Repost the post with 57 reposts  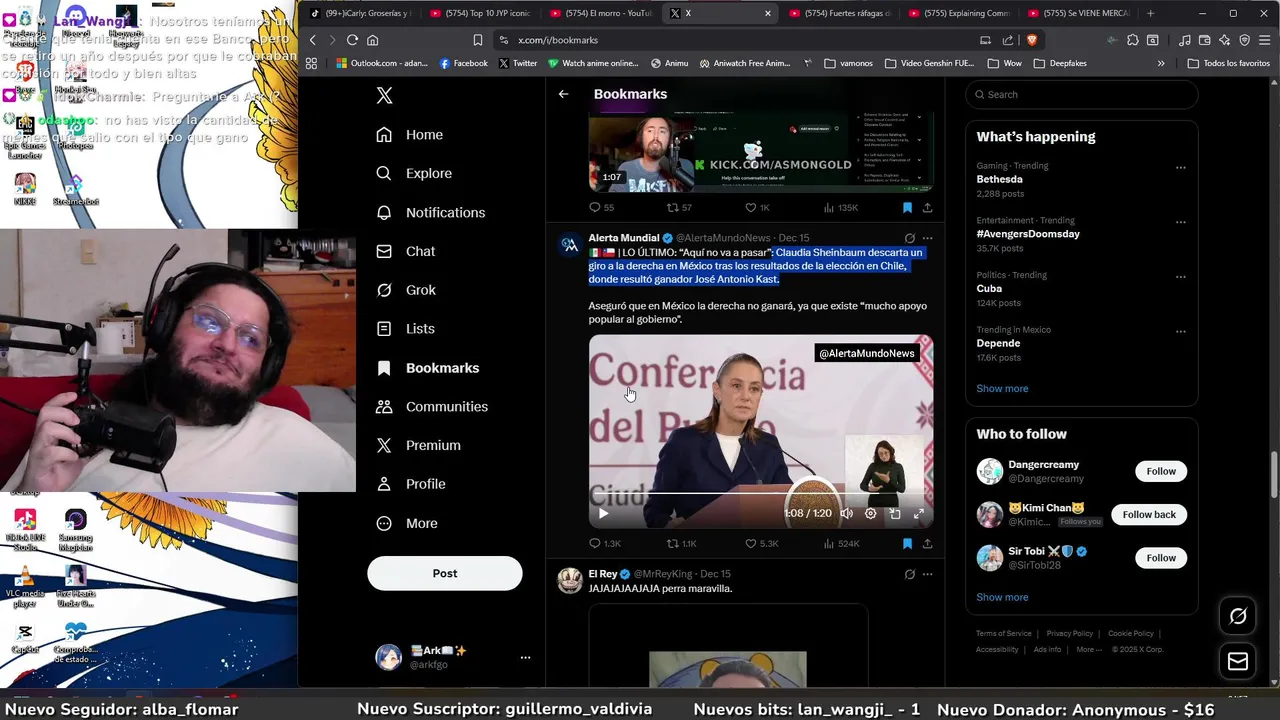(680, 208)
